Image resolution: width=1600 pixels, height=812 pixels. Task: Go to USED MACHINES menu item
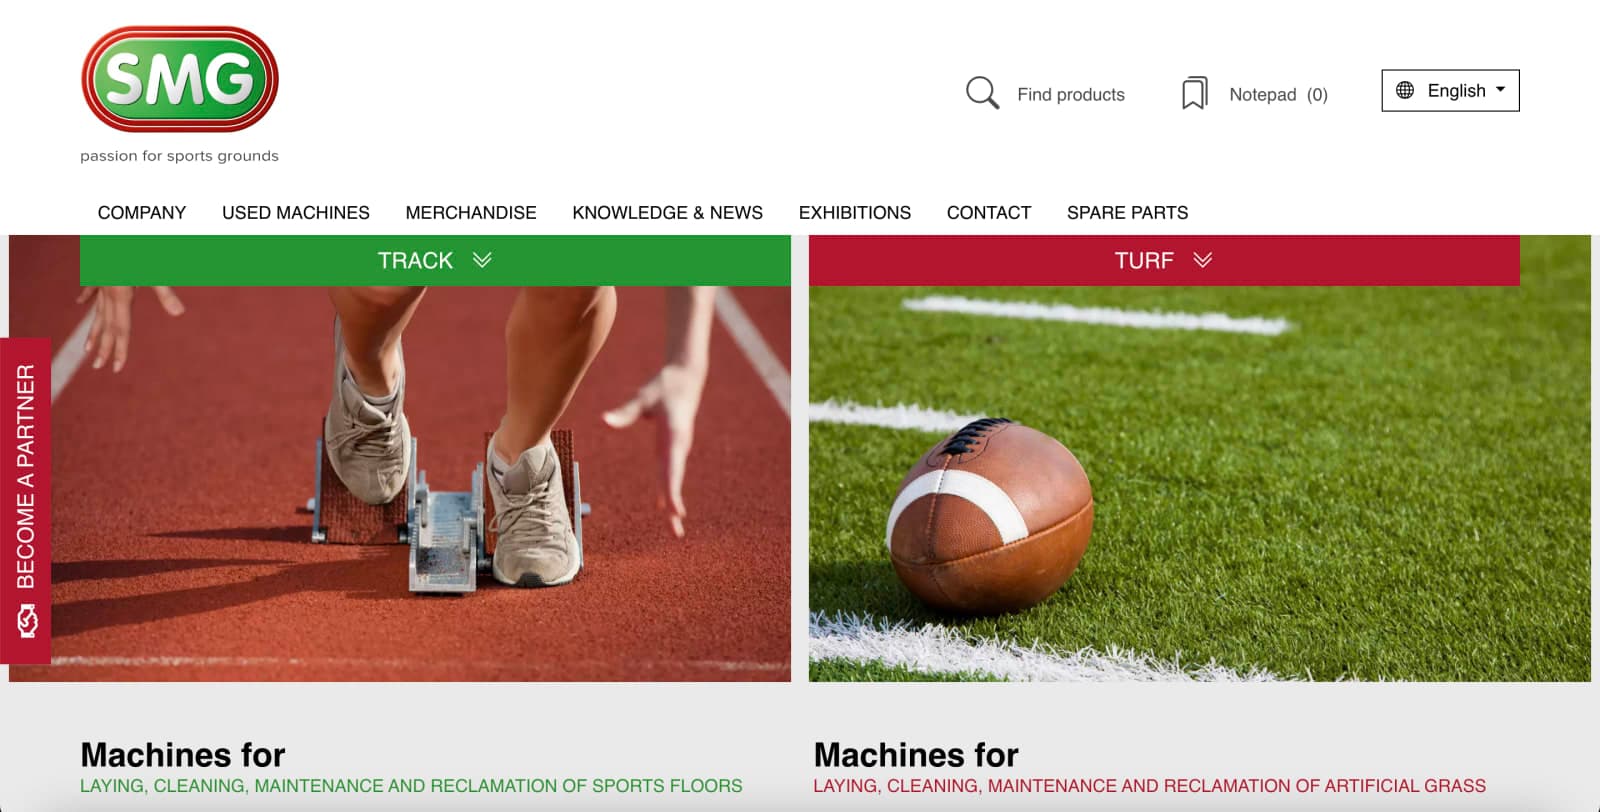coord(296,212)
